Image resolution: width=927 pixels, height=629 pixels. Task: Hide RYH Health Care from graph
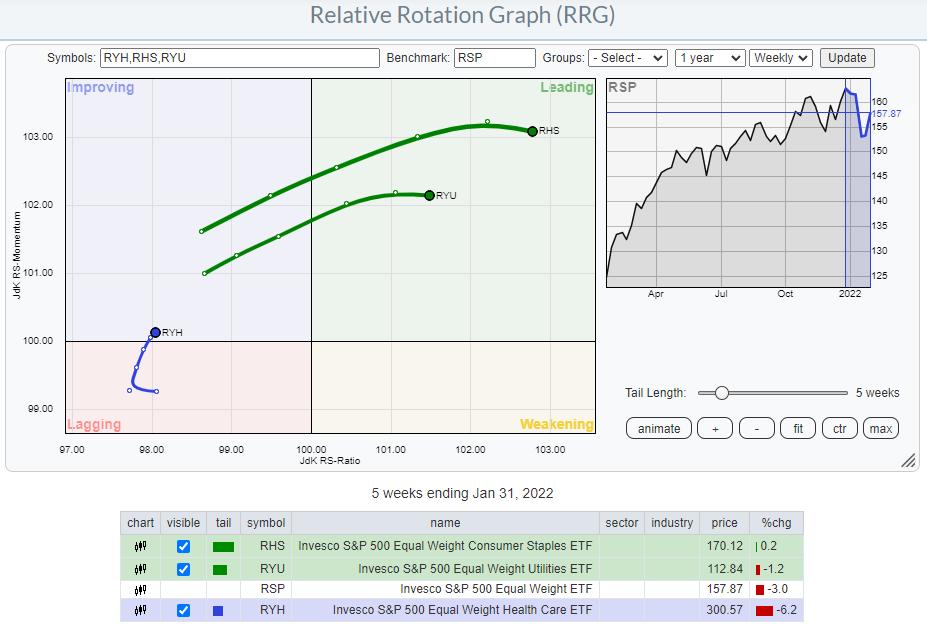[x=182, y=611]
